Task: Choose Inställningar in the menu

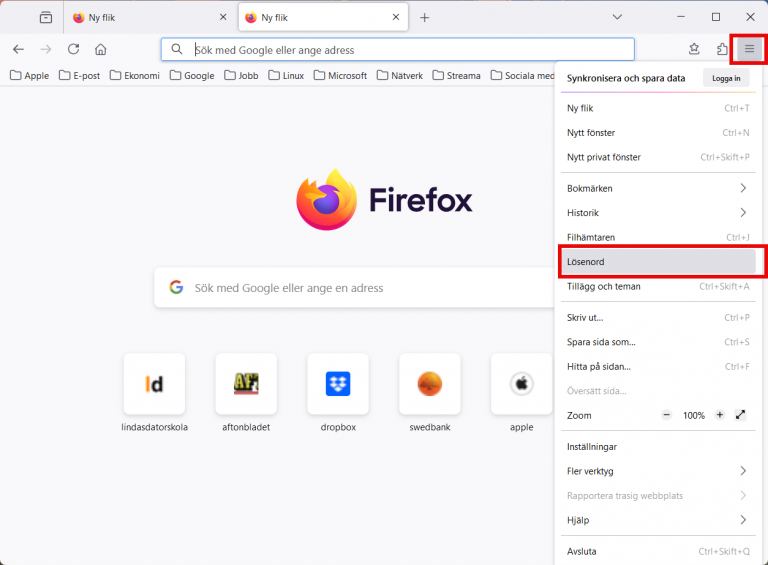Action: coord(655,447)
